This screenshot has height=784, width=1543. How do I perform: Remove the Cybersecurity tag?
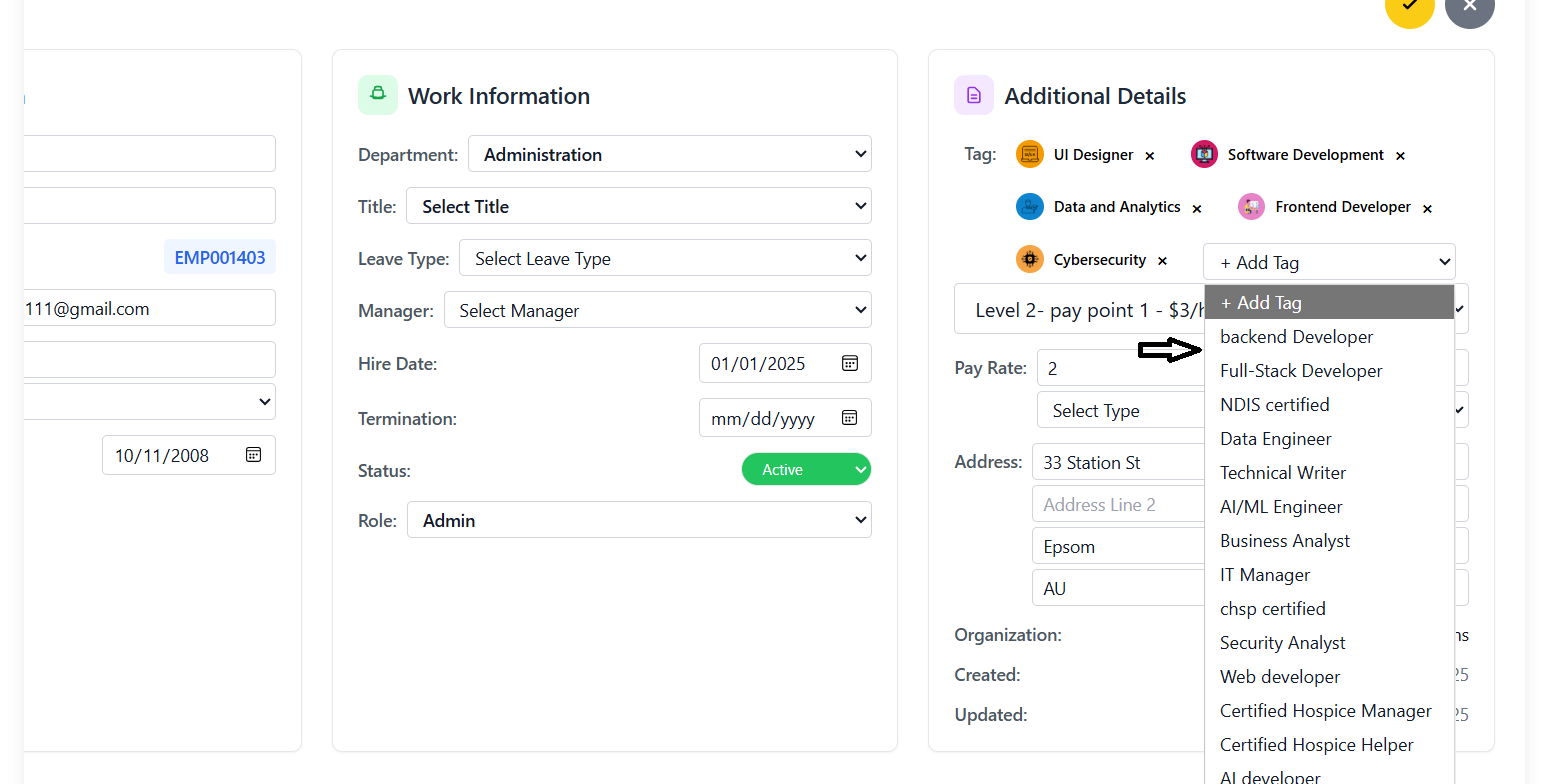tap(1162, 261)
